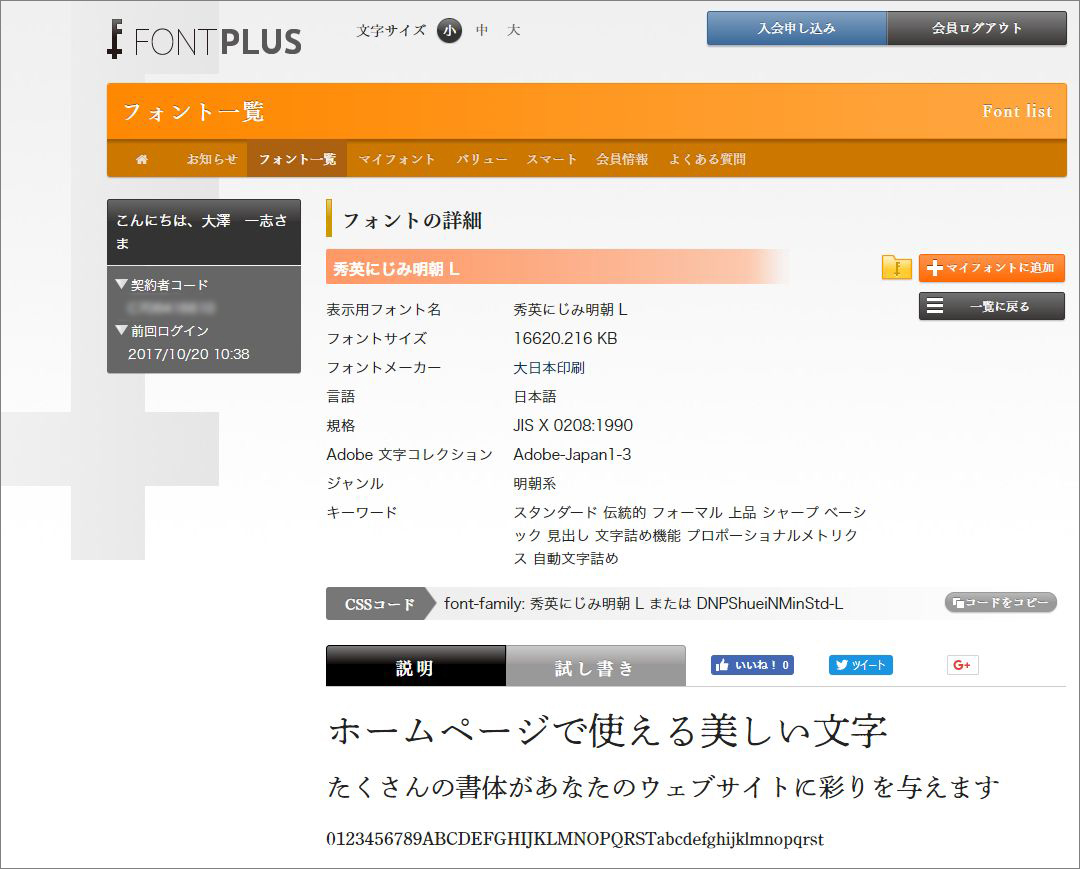Switch to the 説明 tab
This screenshot has width=1080, height=869.
tap(415, 666)
